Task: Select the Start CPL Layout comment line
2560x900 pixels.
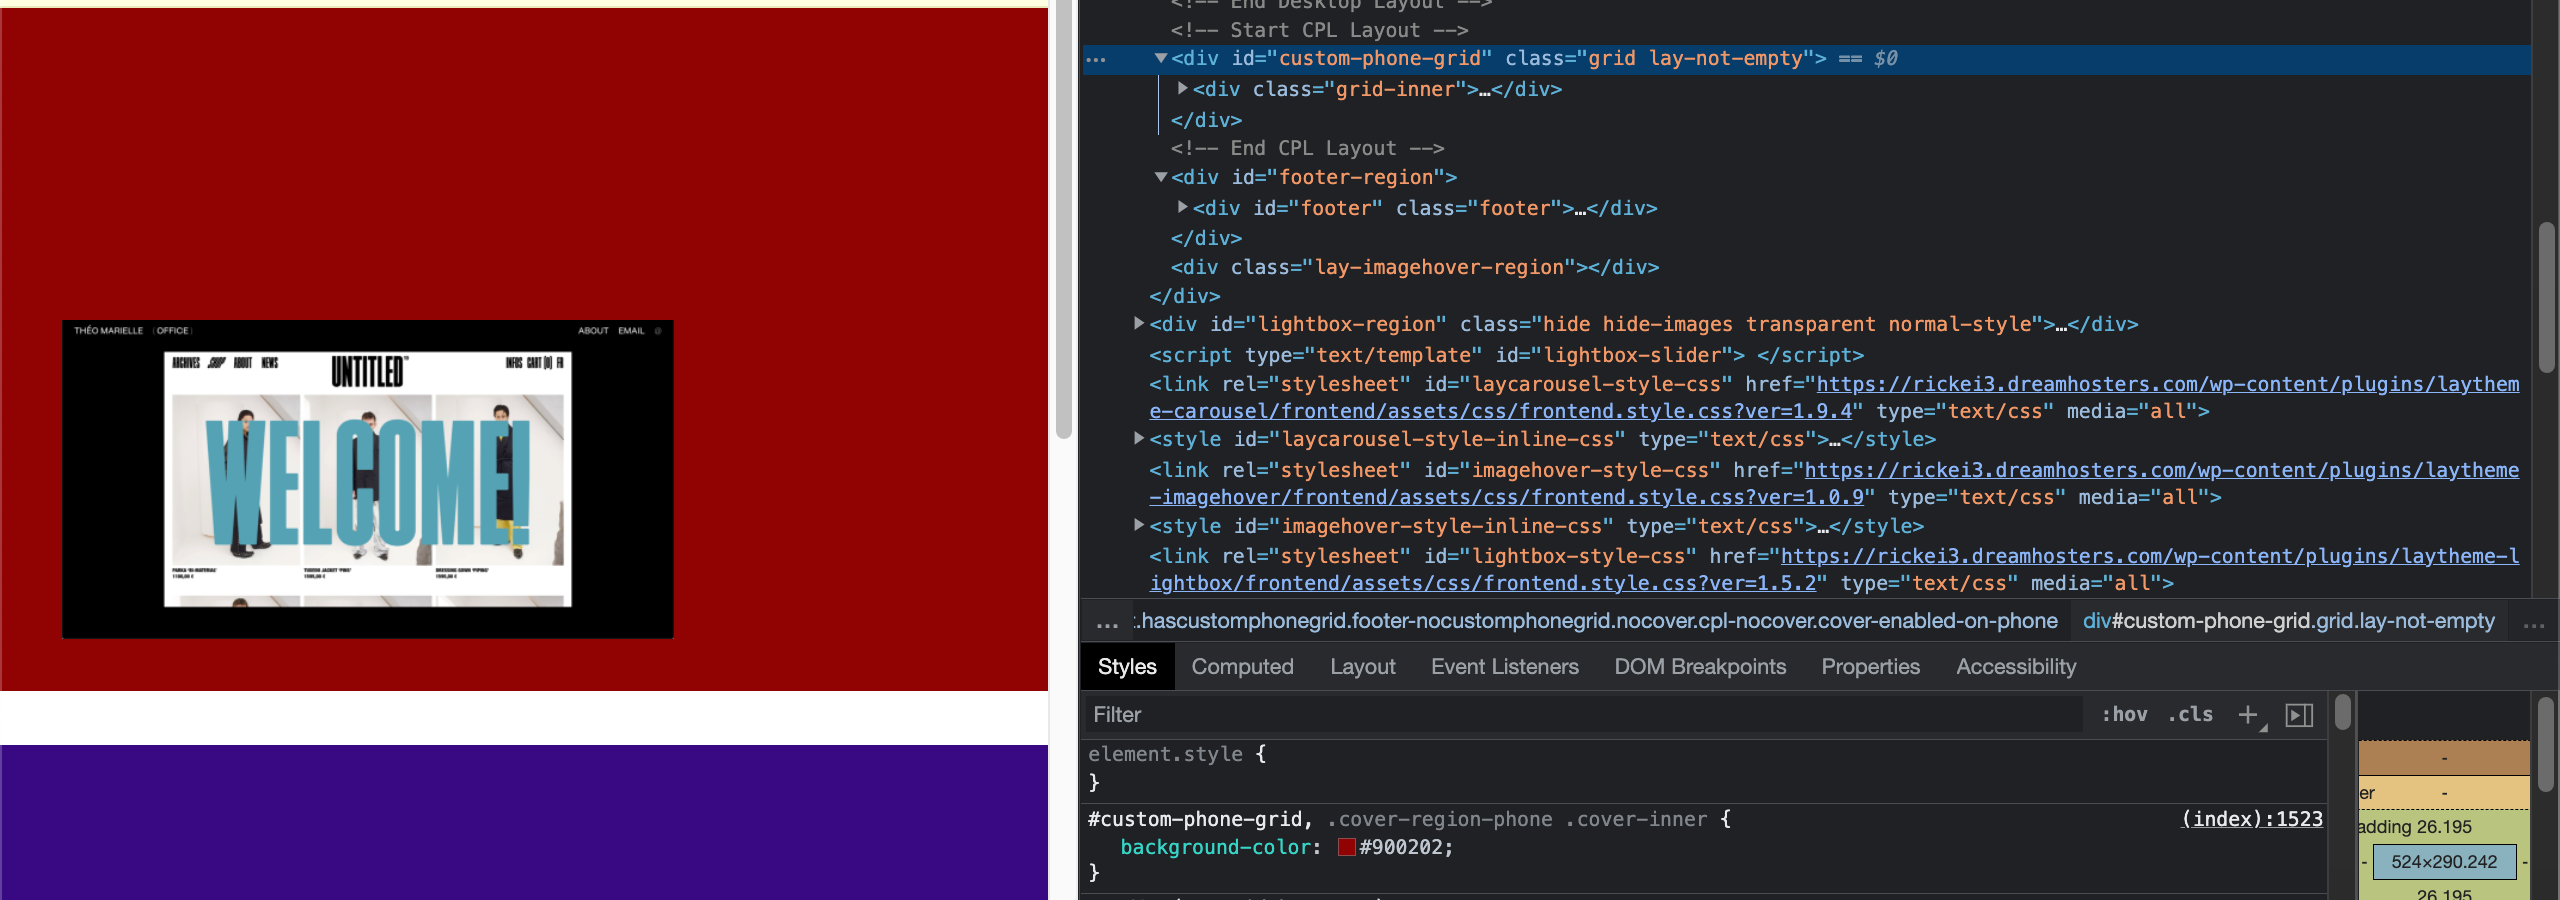Action: point(1319,30)
